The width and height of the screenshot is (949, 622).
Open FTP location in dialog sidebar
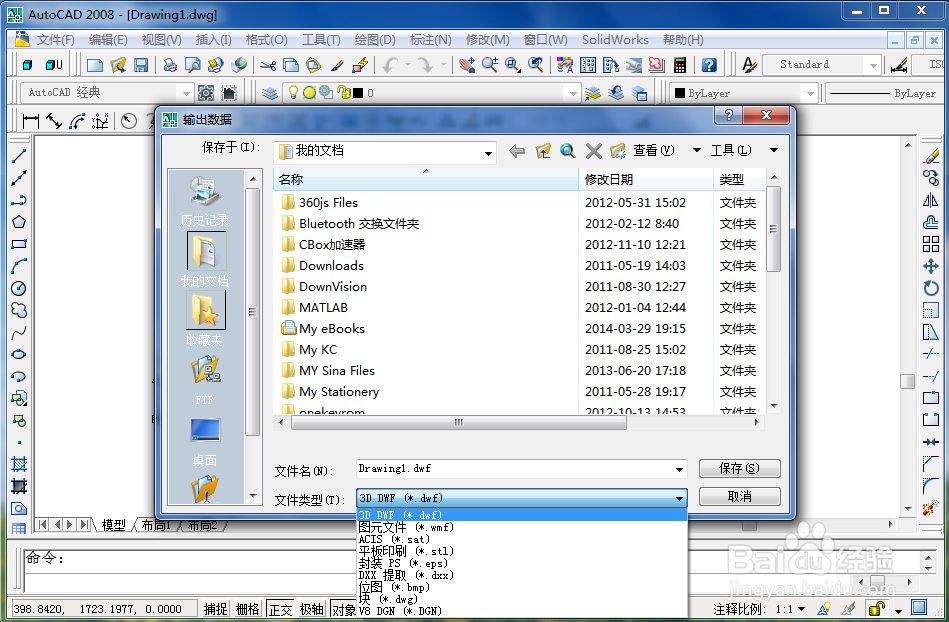point(205,380)
